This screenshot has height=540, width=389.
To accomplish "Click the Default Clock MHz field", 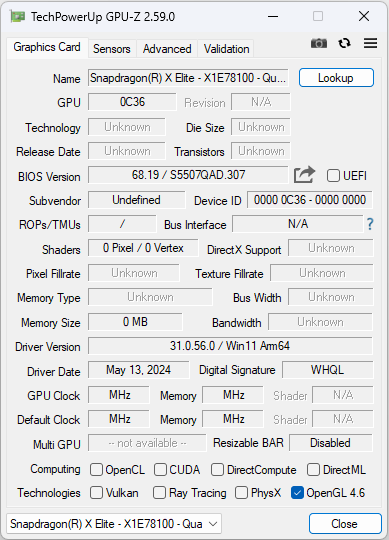I will click(119, 419).
